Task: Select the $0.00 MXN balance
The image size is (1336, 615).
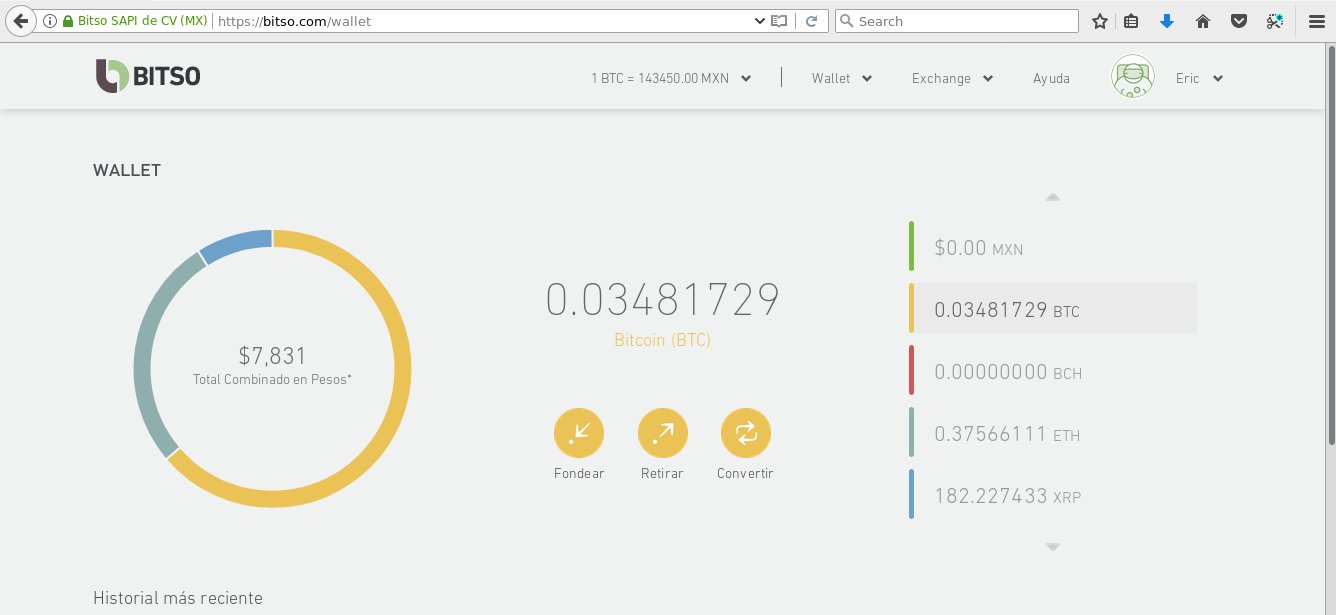Action: (1053, 247)
